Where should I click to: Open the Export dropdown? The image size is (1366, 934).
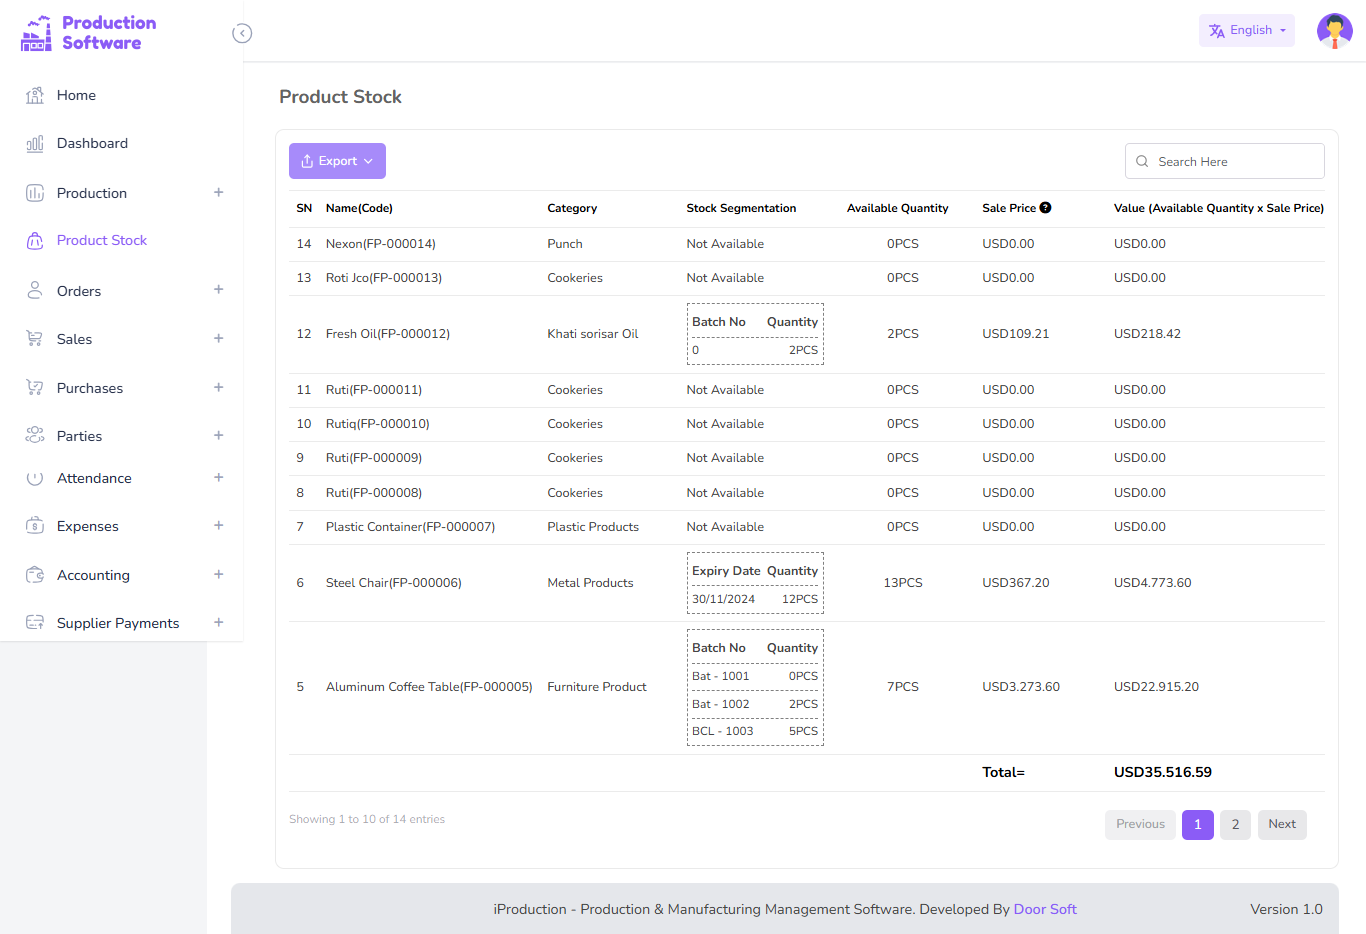pyautogui.click(x=337, y=160)
